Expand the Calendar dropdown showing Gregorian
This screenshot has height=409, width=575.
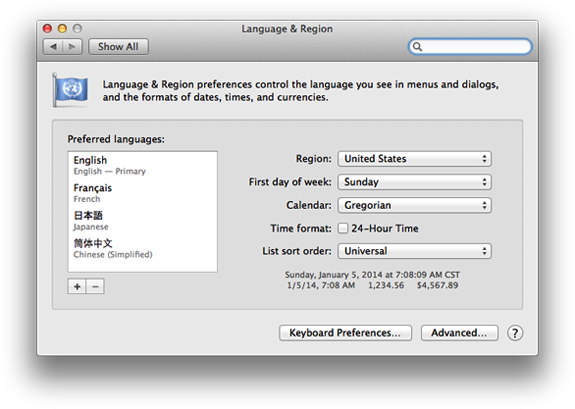tap(414, 205)
